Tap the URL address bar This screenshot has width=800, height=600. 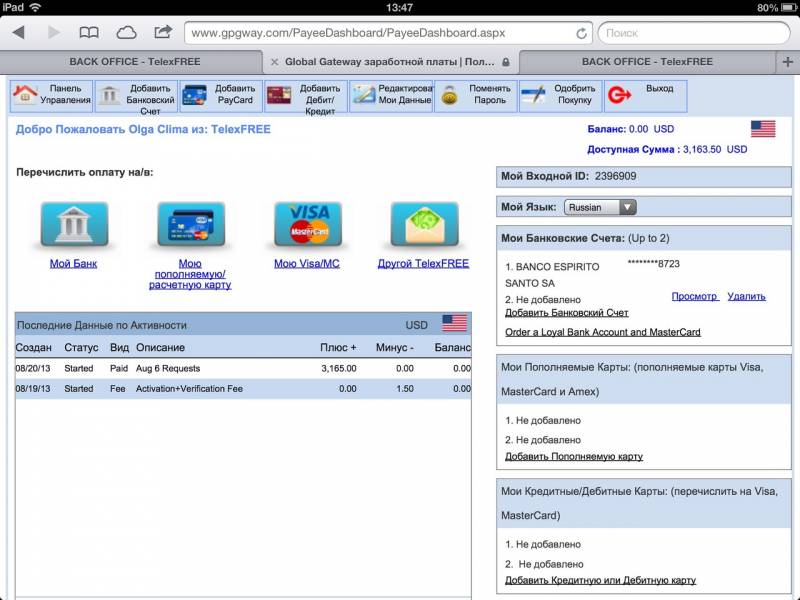[388, 33]
